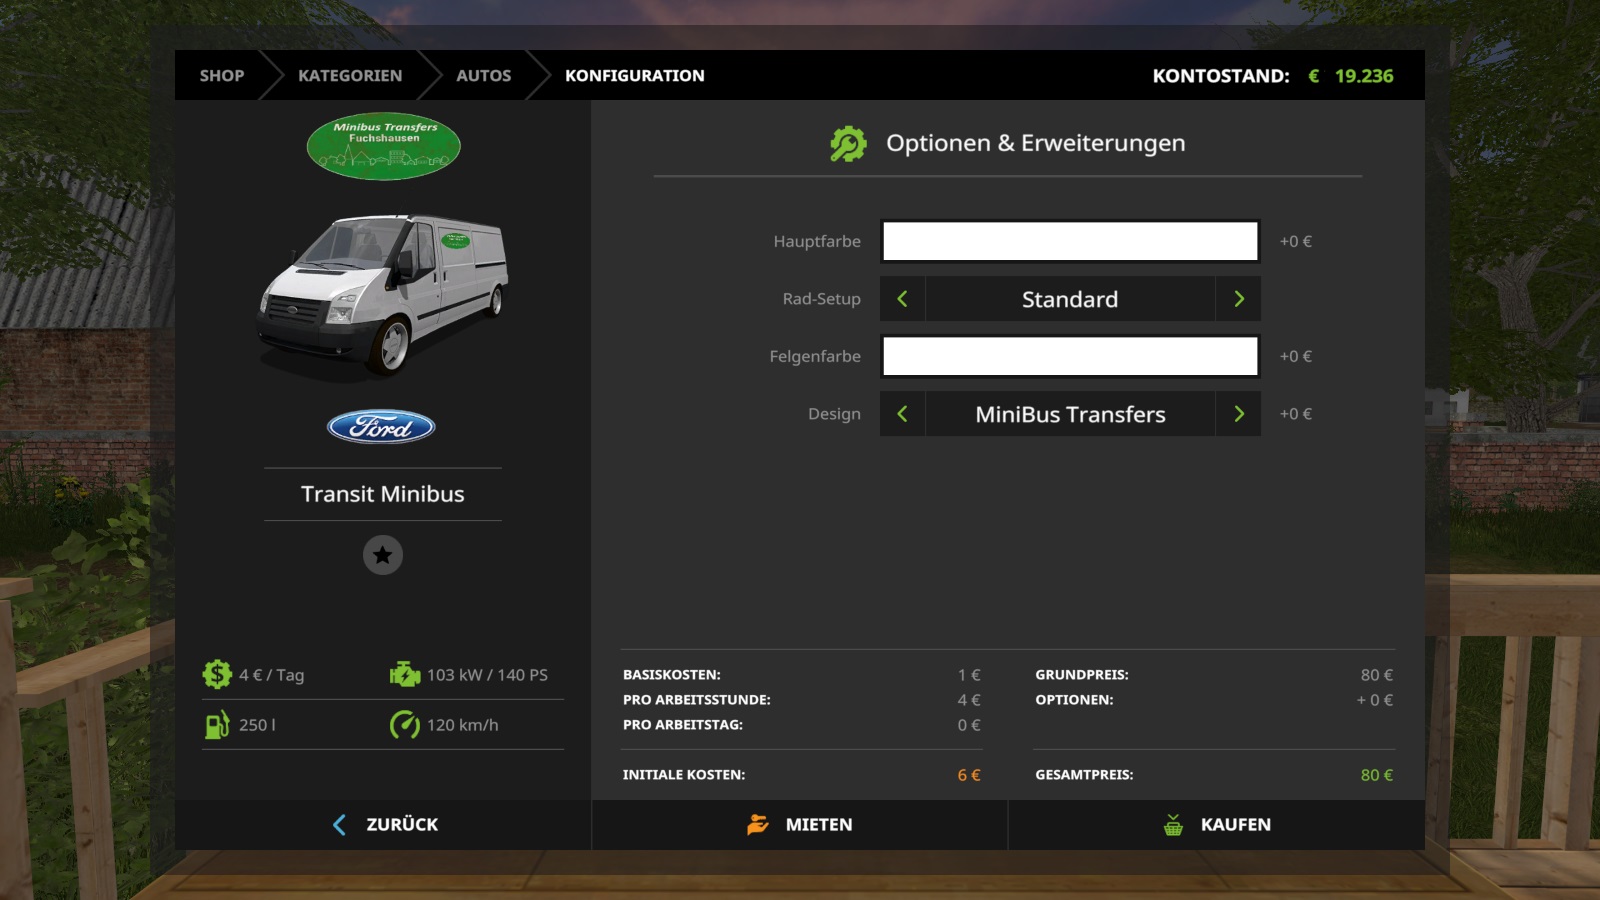Click the star favorite icon under Transit Minibus
Viewport: 1600px width, 900px height.
pyautogui.click(x=382, y=555)
